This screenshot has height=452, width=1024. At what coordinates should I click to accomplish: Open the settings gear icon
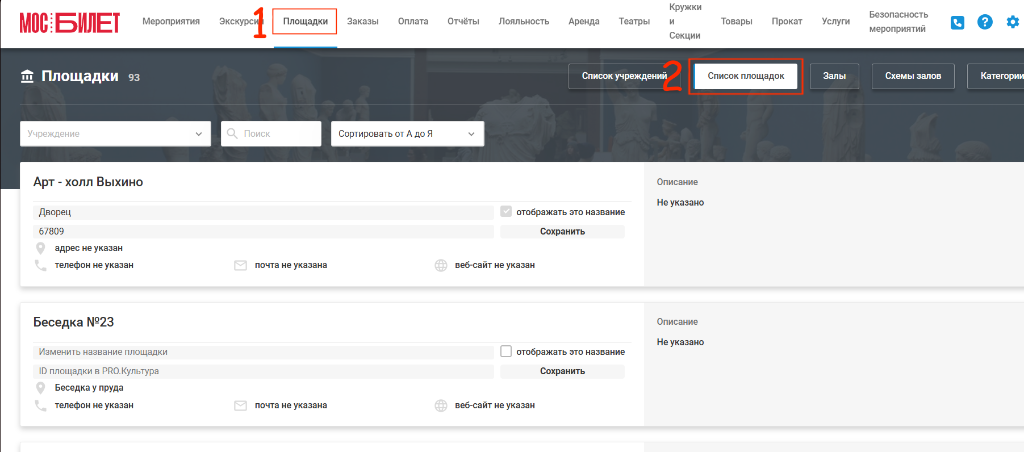coord(1013,22)
